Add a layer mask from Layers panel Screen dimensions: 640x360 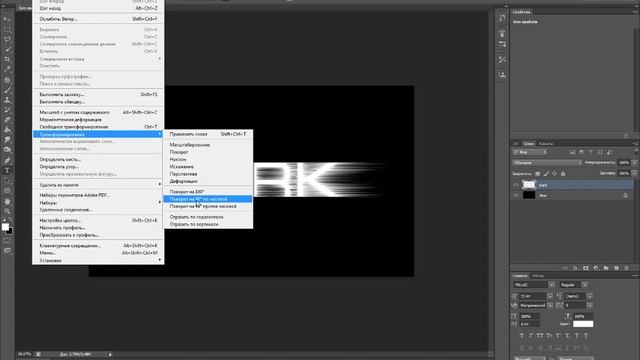(x=586, y=268)
